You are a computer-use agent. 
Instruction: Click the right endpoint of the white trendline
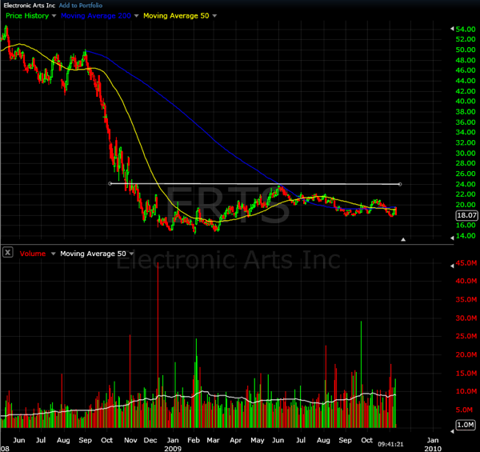[x=400, y=184]
